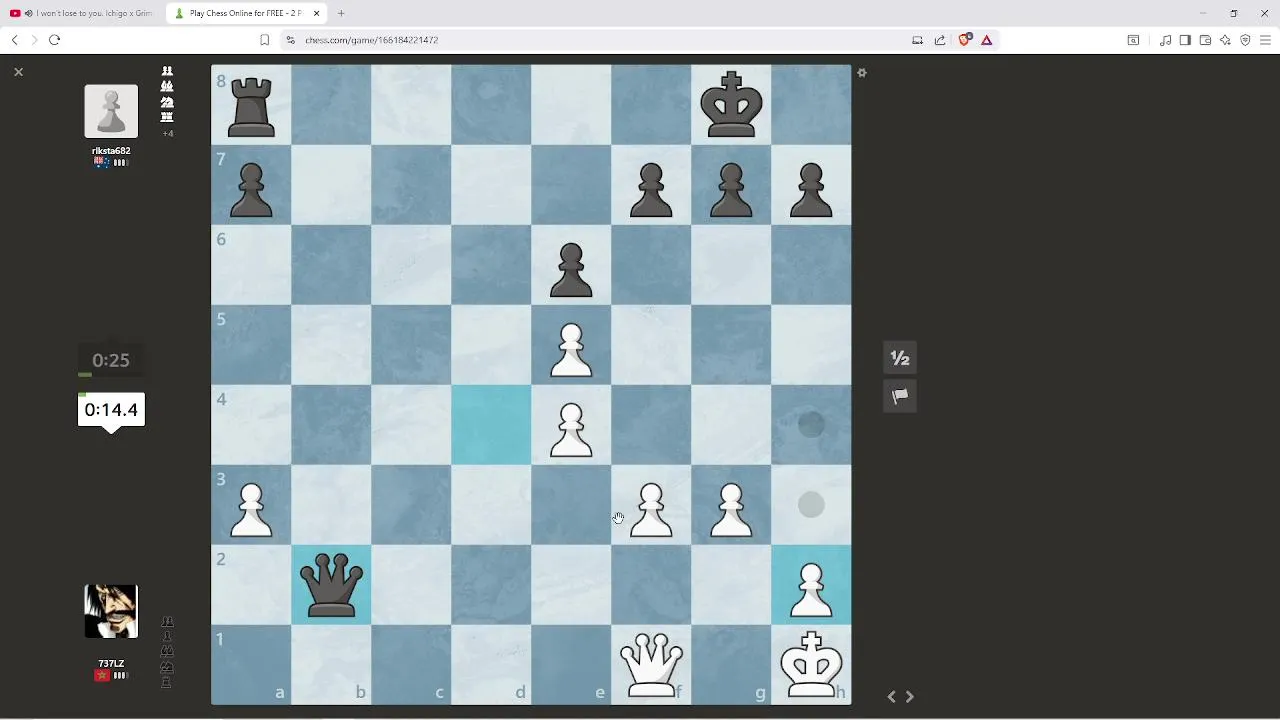The image size is (1280, 720).
Task: Open opponent riksta682's avatar
Action: pyautogui.click(x=111, y=111)
